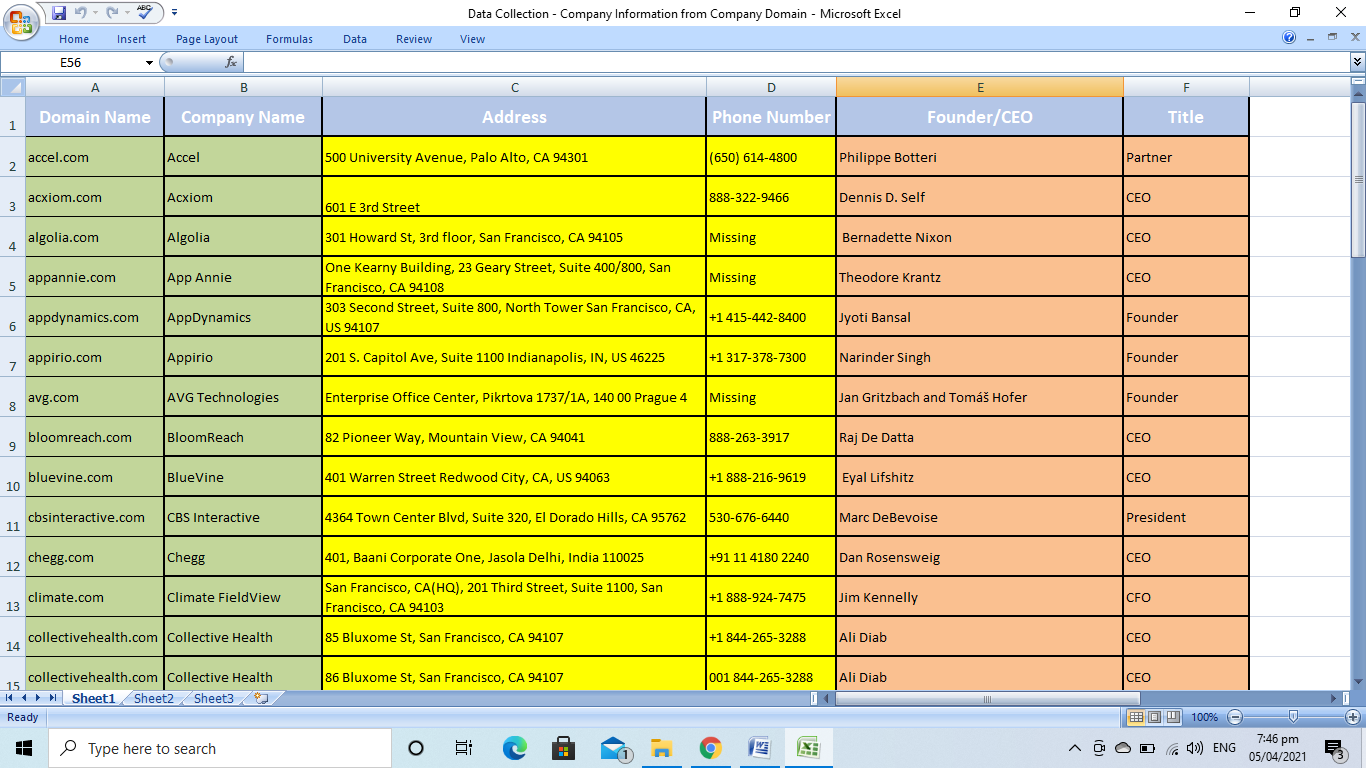Open the View ribbon tab
This screenshot has height=768, width=1366.
pos(473,39)
